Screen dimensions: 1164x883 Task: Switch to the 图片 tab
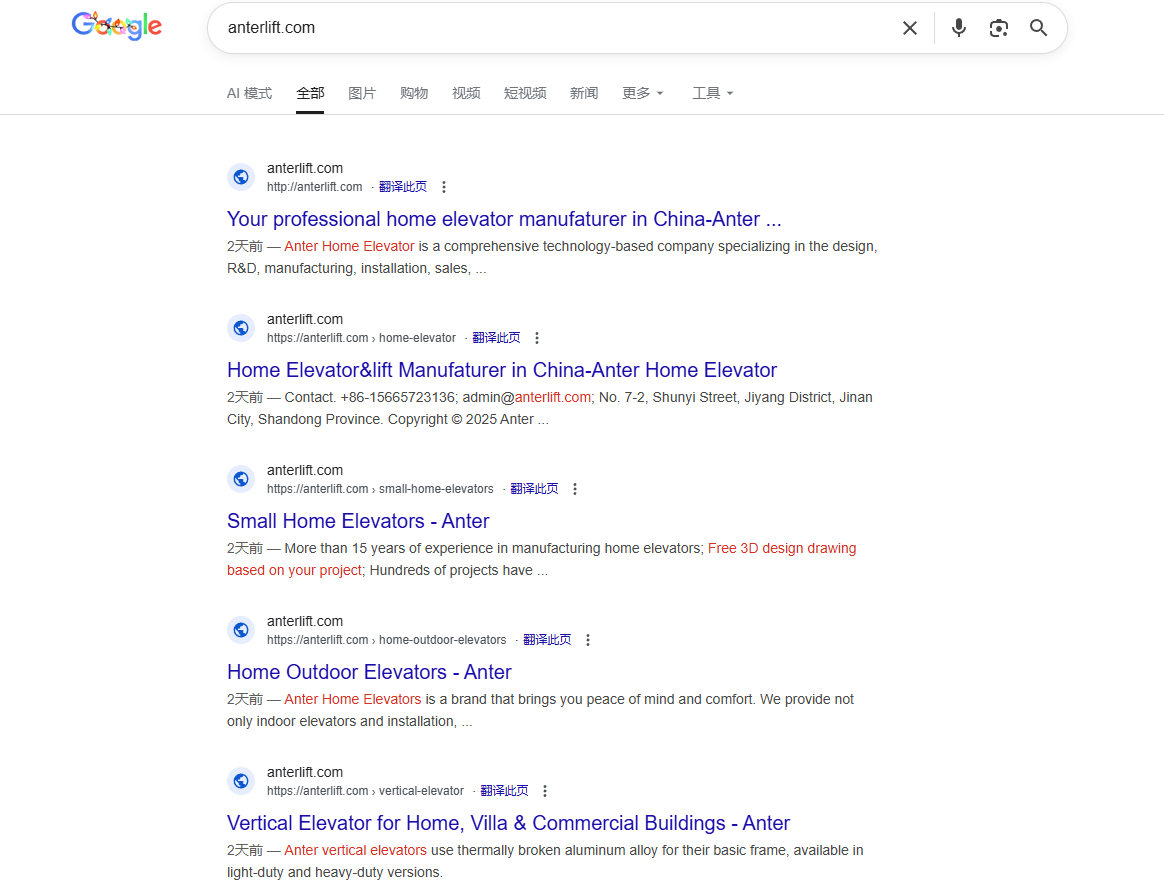coord(362,93)
